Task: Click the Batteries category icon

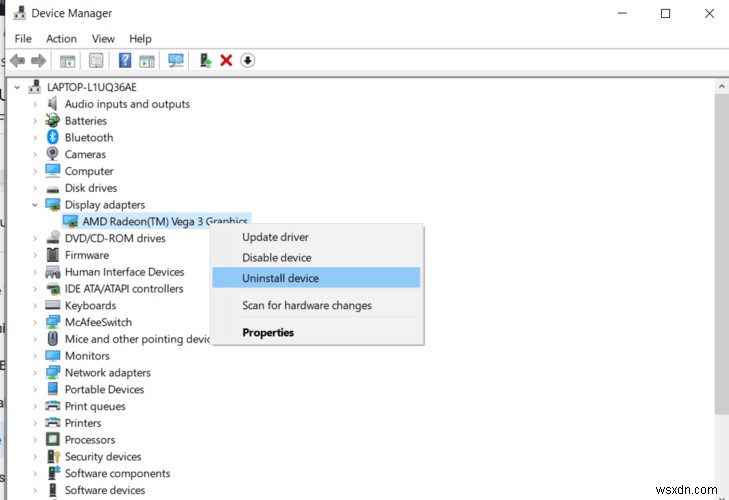Action: tap(53, 120)
